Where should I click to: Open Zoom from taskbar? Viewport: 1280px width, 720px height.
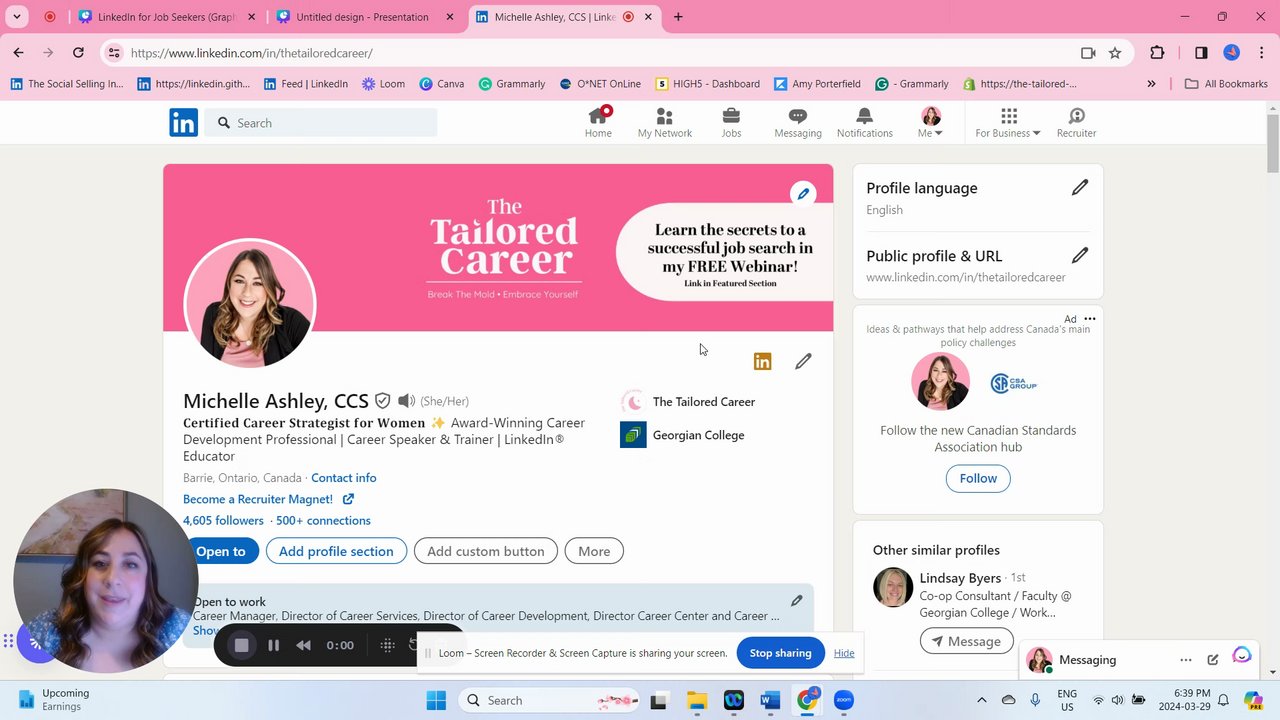844,701
